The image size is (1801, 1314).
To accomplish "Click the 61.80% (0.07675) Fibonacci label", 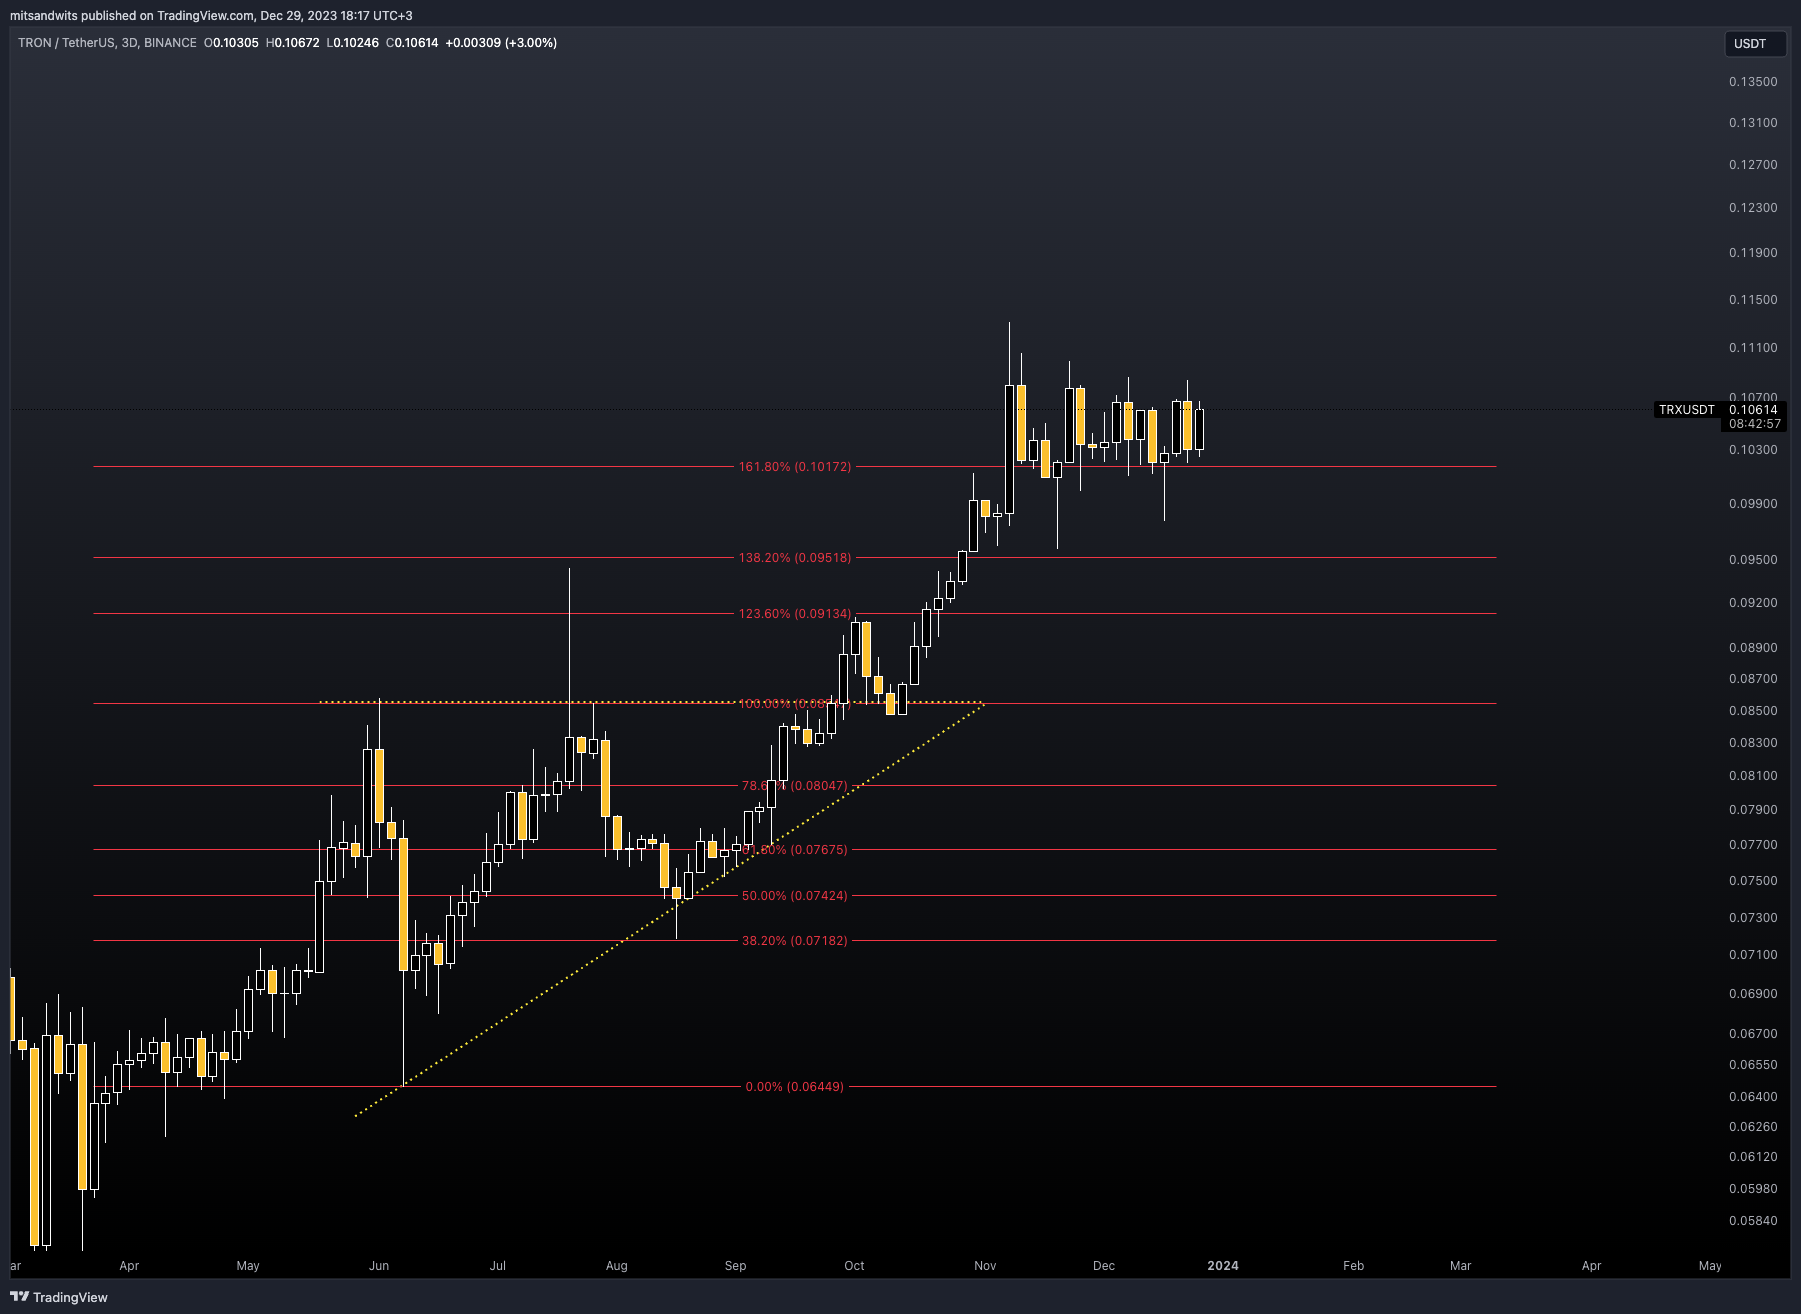I will click(x=795, y=850).
